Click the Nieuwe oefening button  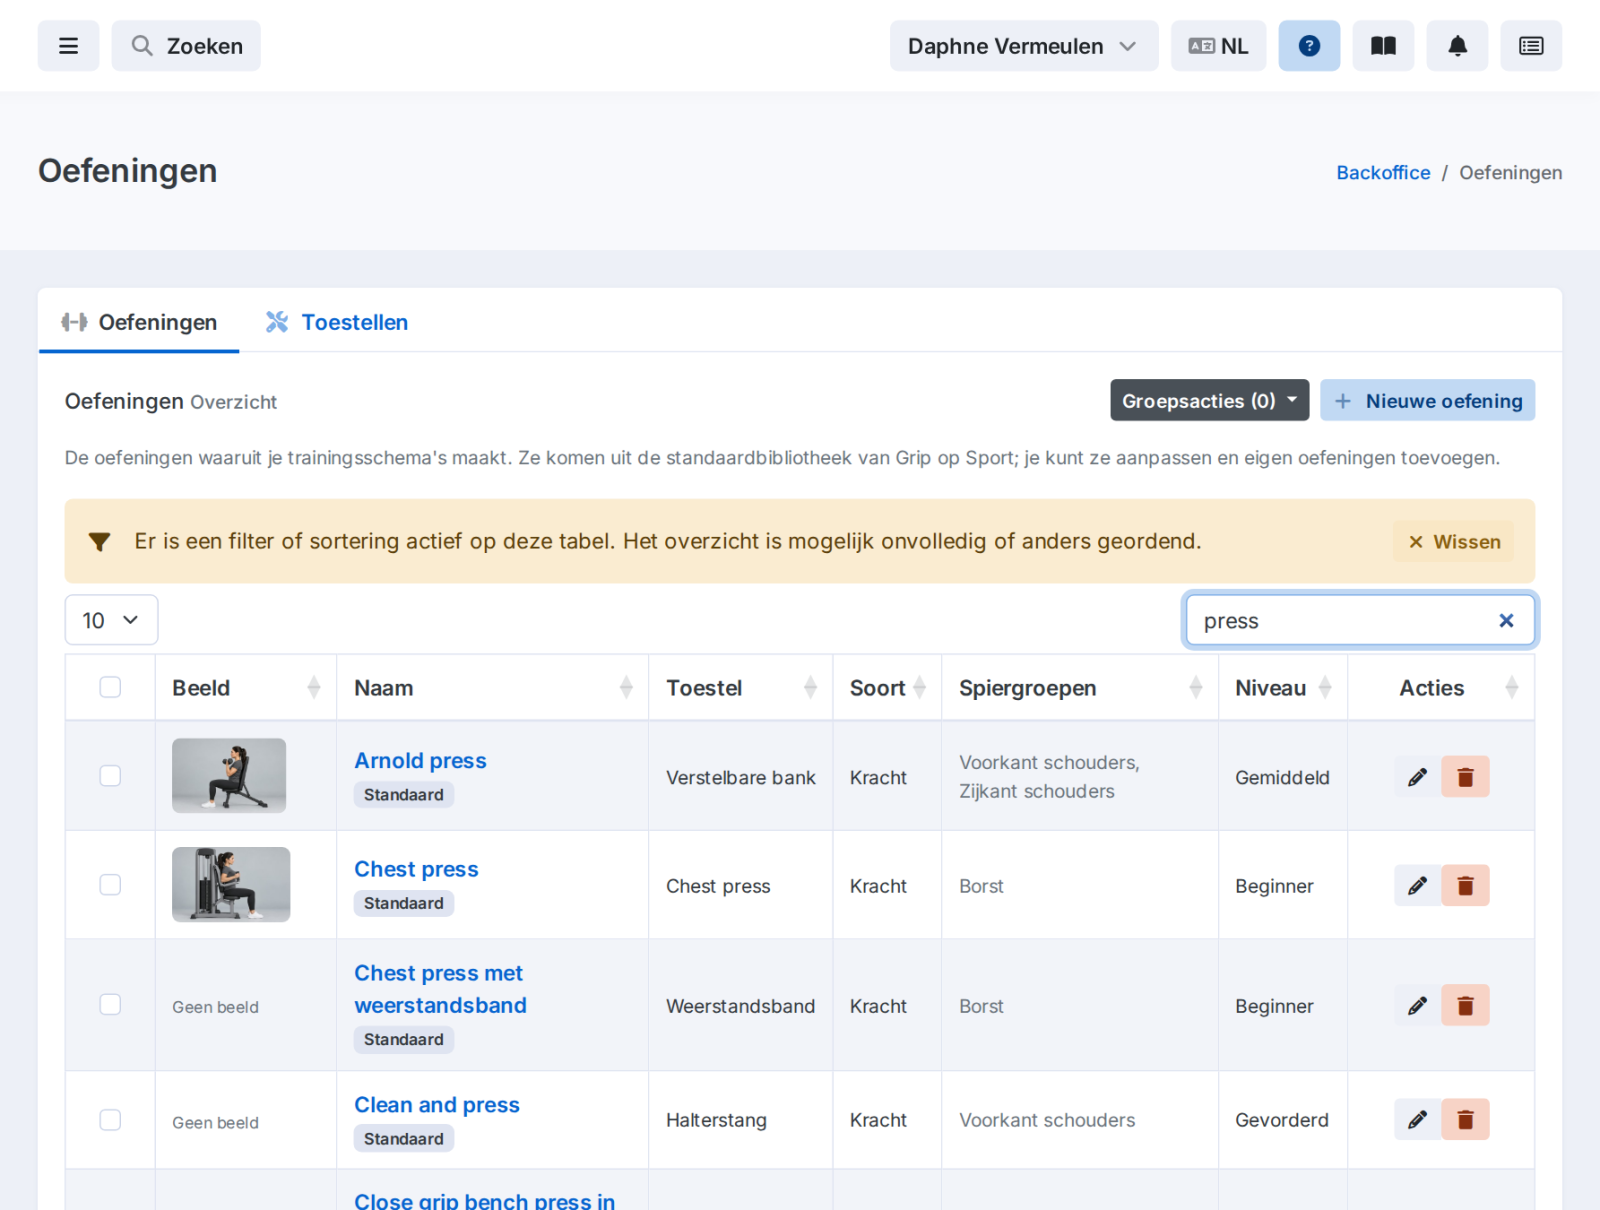1427,400
